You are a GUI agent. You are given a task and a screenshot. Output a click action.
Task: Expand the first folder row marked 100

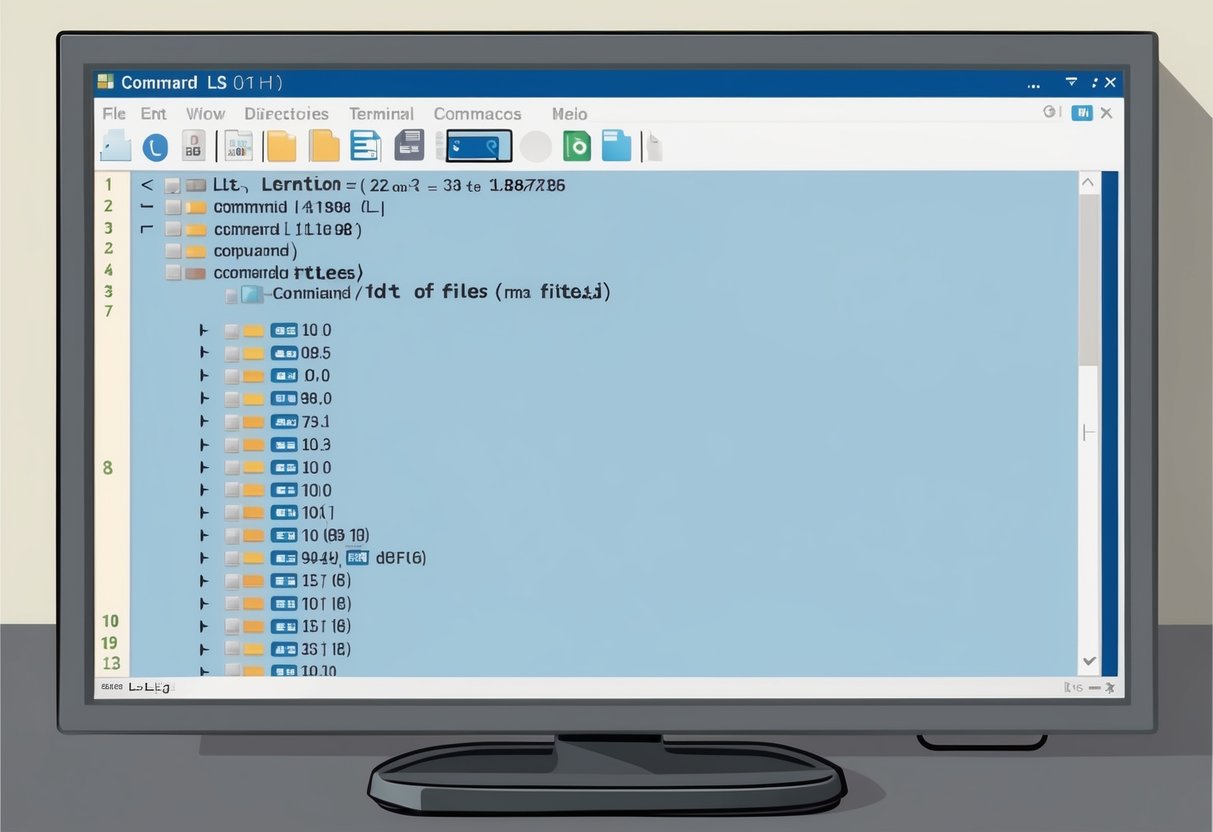tap(204, 329)
